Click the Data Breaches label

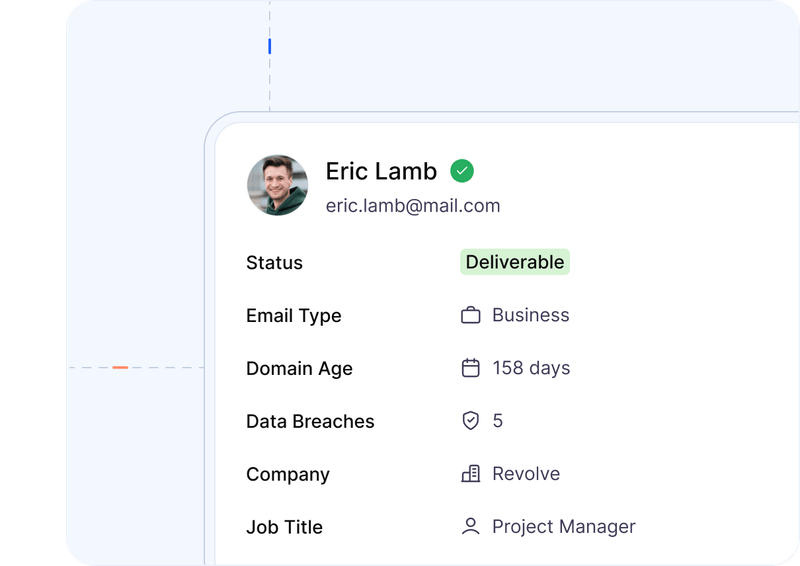[x=310, y=422]
